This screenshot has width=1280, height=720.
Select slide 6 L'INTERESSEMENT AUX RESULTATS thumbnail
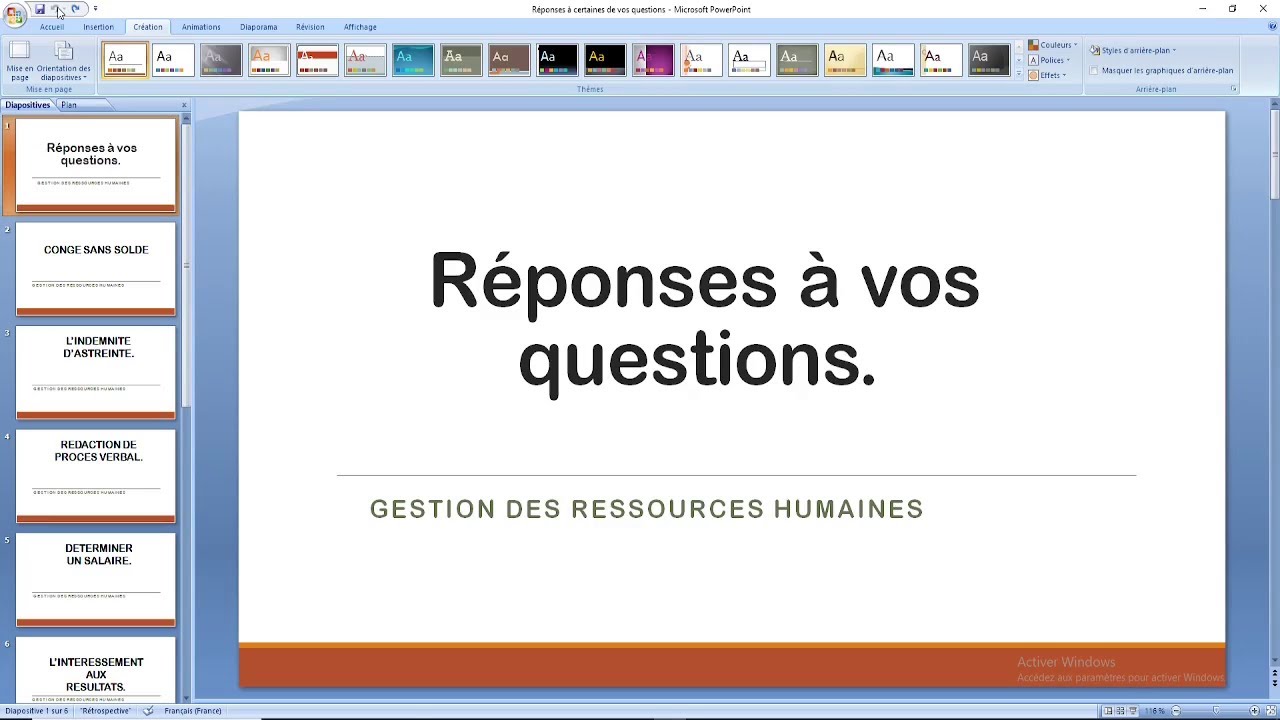[95, 668]
